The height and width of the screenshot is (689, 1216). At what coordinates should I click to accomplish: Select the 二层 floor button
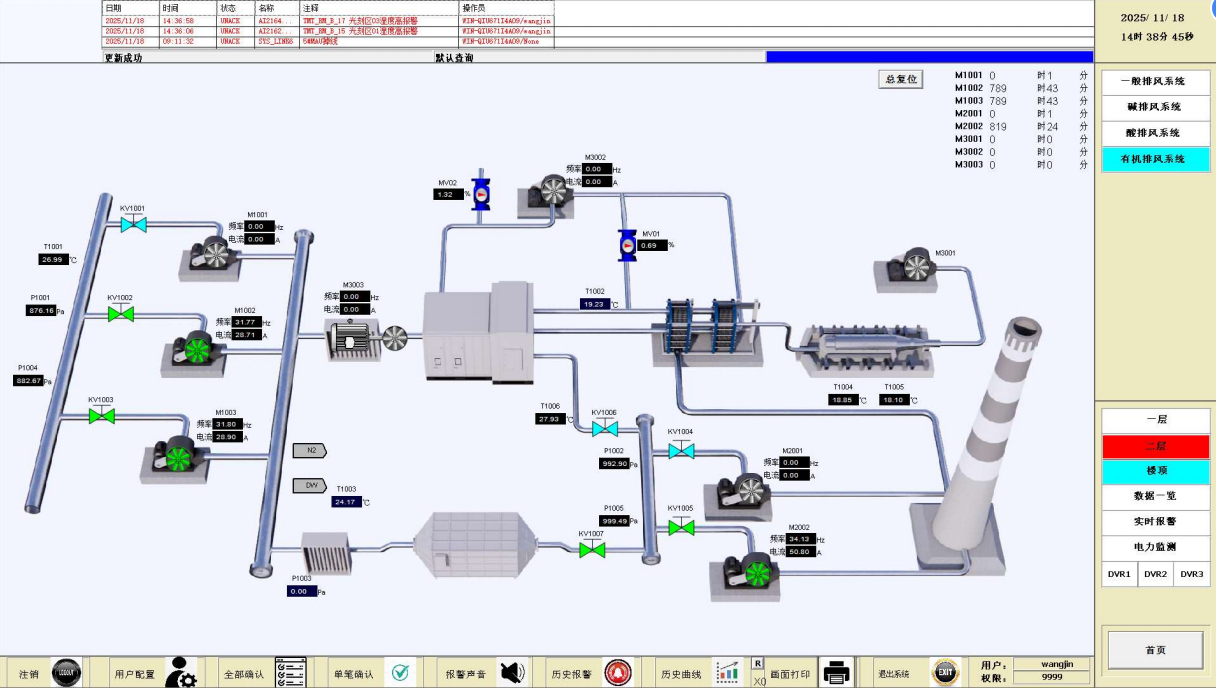click(1155, 446)
